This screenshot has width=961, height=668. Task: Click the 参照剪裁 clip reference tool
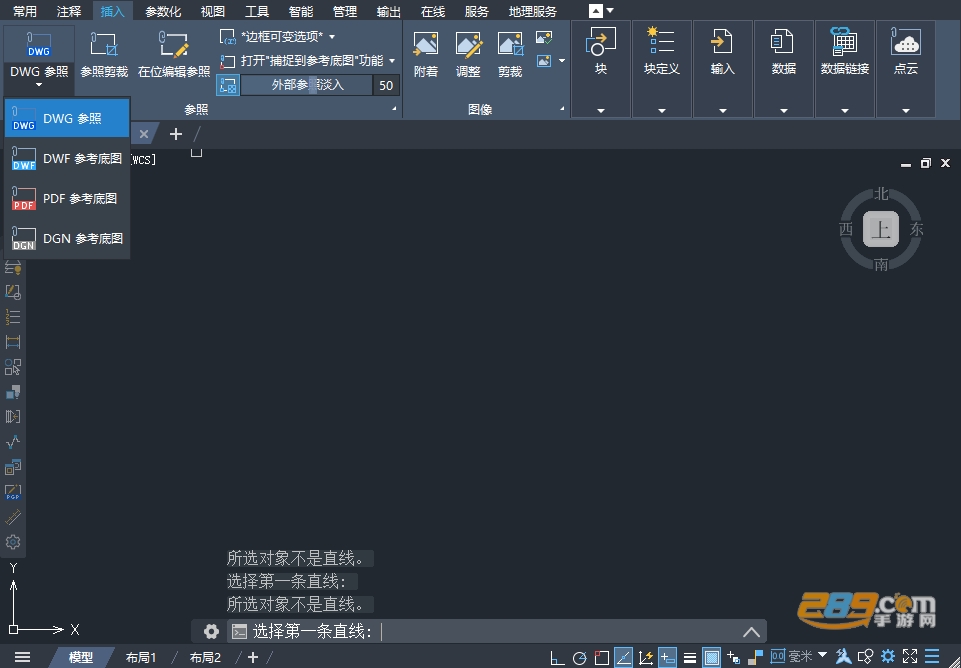(x=104, y=55)
